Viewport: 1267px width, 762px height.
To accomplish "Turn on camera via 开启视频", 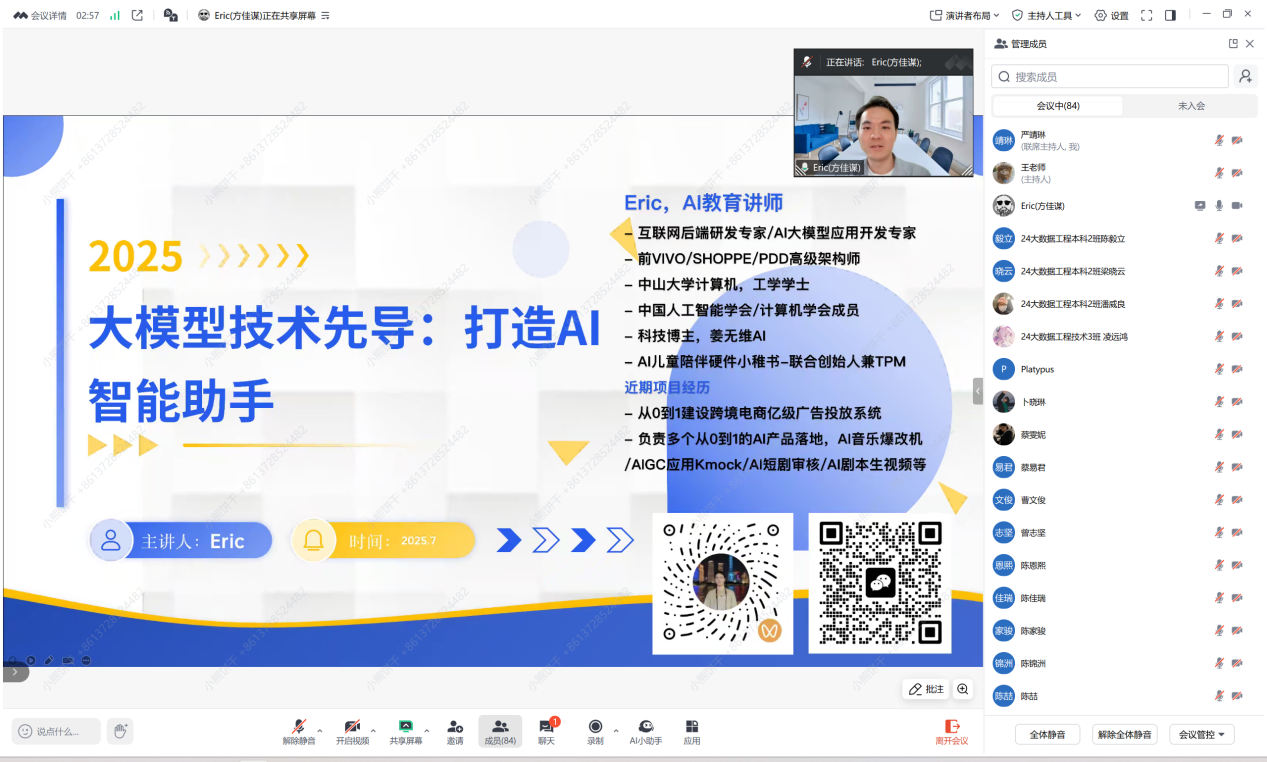I will tap(354, 731).
